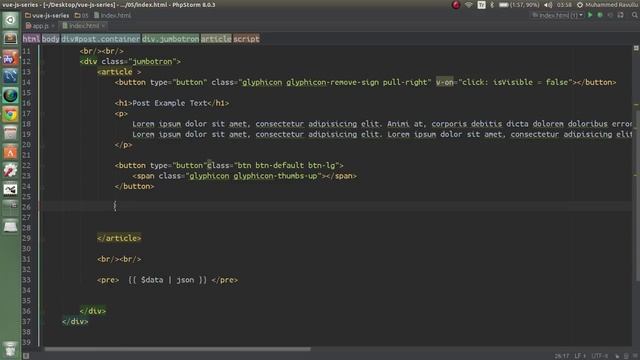Select the article breadcrumb
This screenshot has width=640, height=360.
tap(216, 39)
